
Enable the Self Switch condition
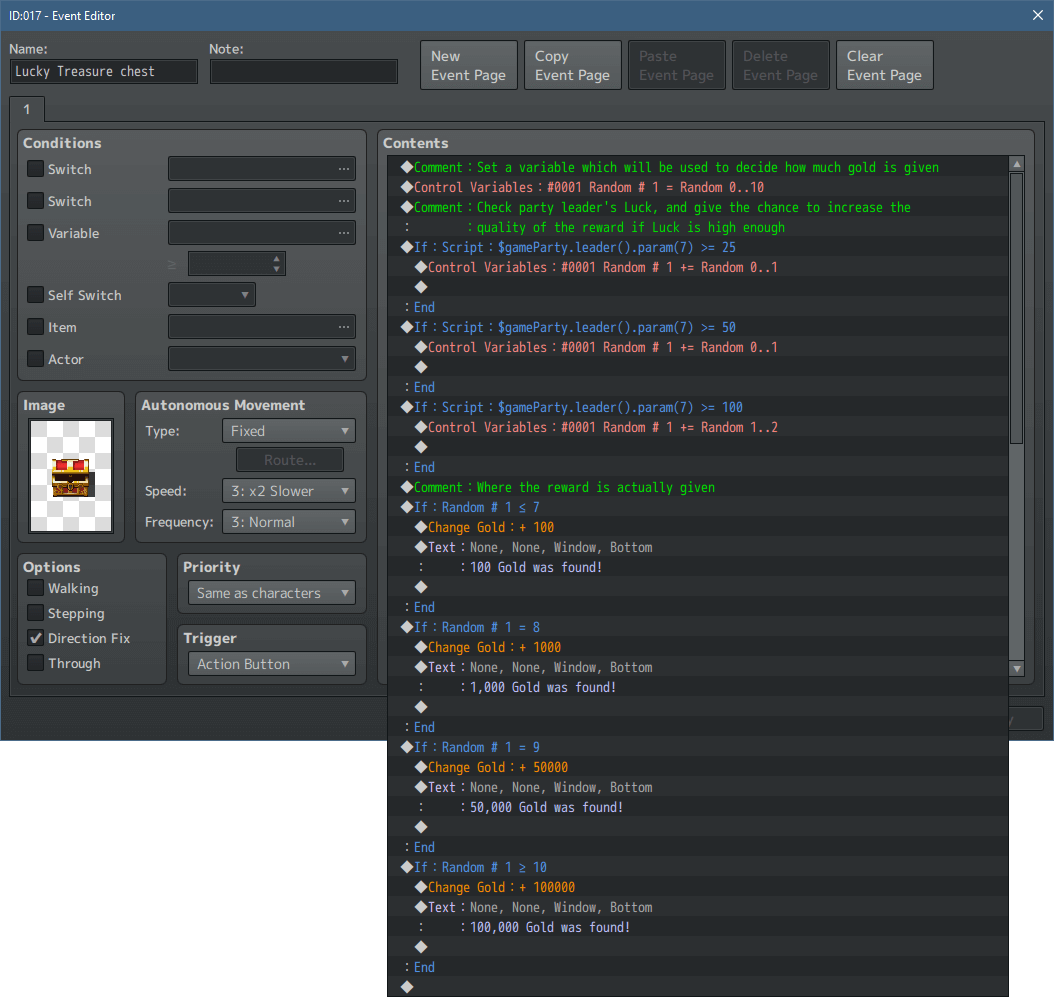[34, 295]
